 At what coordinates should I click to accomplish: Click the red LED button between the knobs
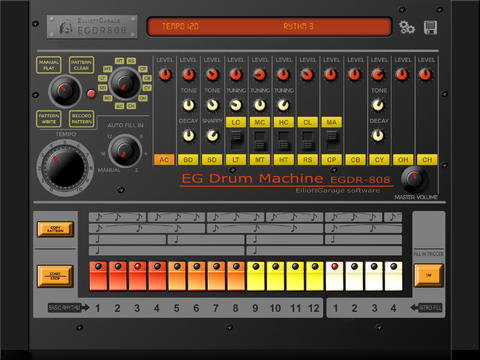pos(91,93)
